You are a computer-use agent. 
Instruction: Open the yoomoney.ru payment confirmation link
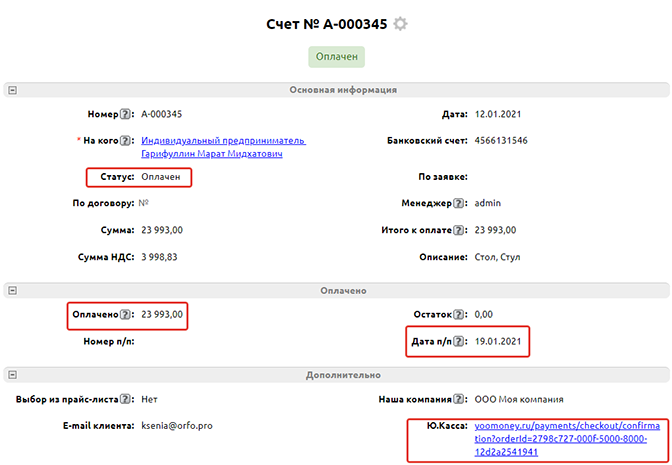click(566, 438)
